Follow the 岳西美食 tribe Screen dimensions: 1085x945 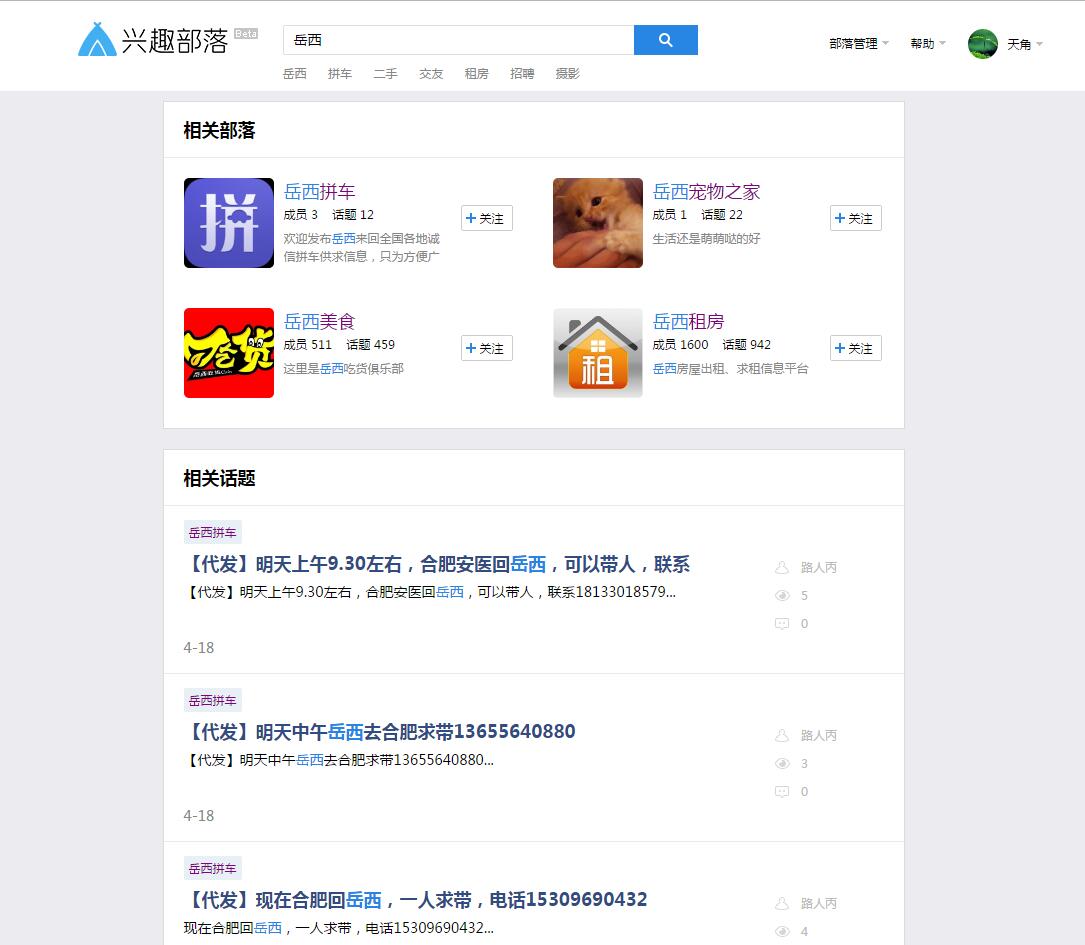486,348
